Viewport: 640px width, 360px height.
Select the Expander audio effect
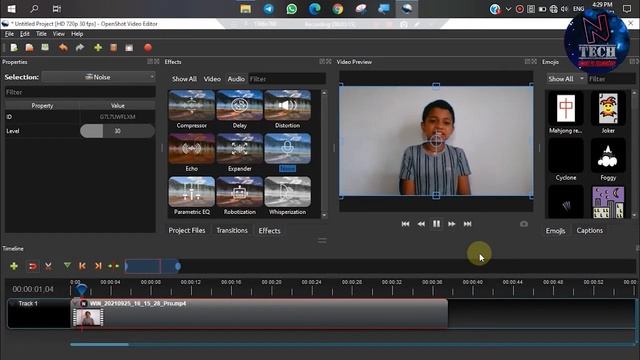pyautogui.click(x=240, y=152)
